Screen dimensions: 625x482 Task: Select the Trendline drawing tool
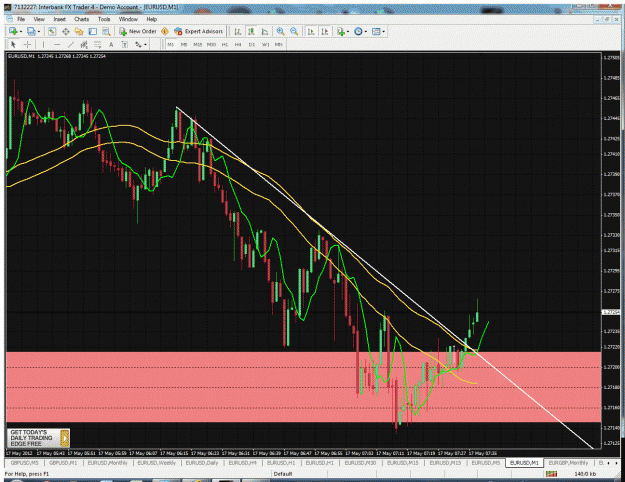[x=71, y=45]
